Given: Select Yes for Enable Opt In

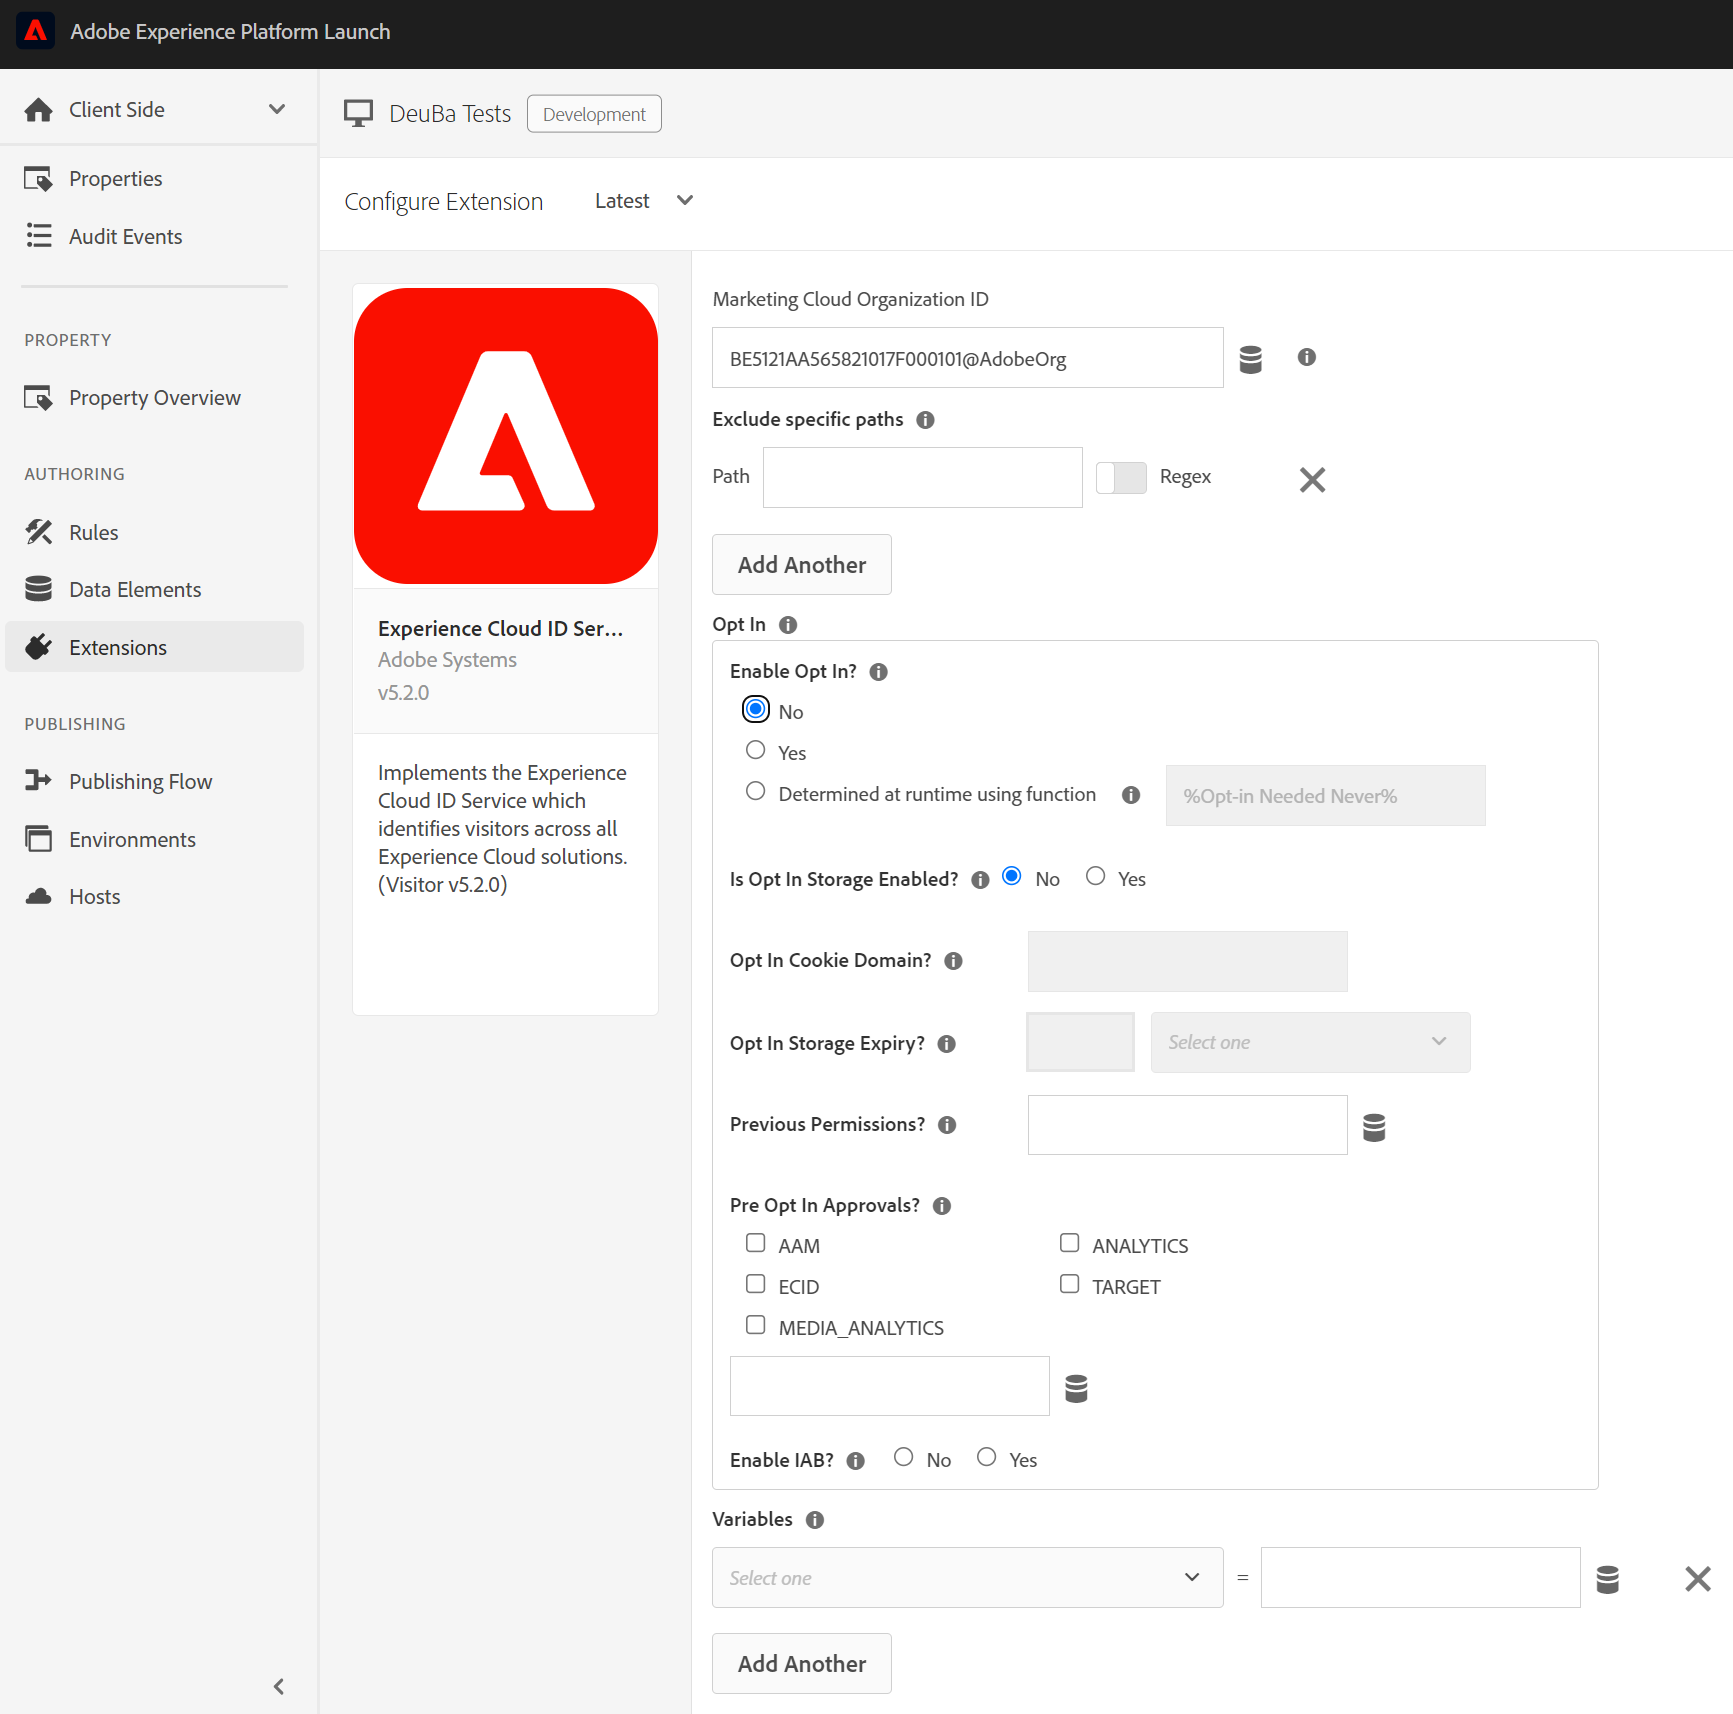Looking at the screenshot, I should coord(756,751).
